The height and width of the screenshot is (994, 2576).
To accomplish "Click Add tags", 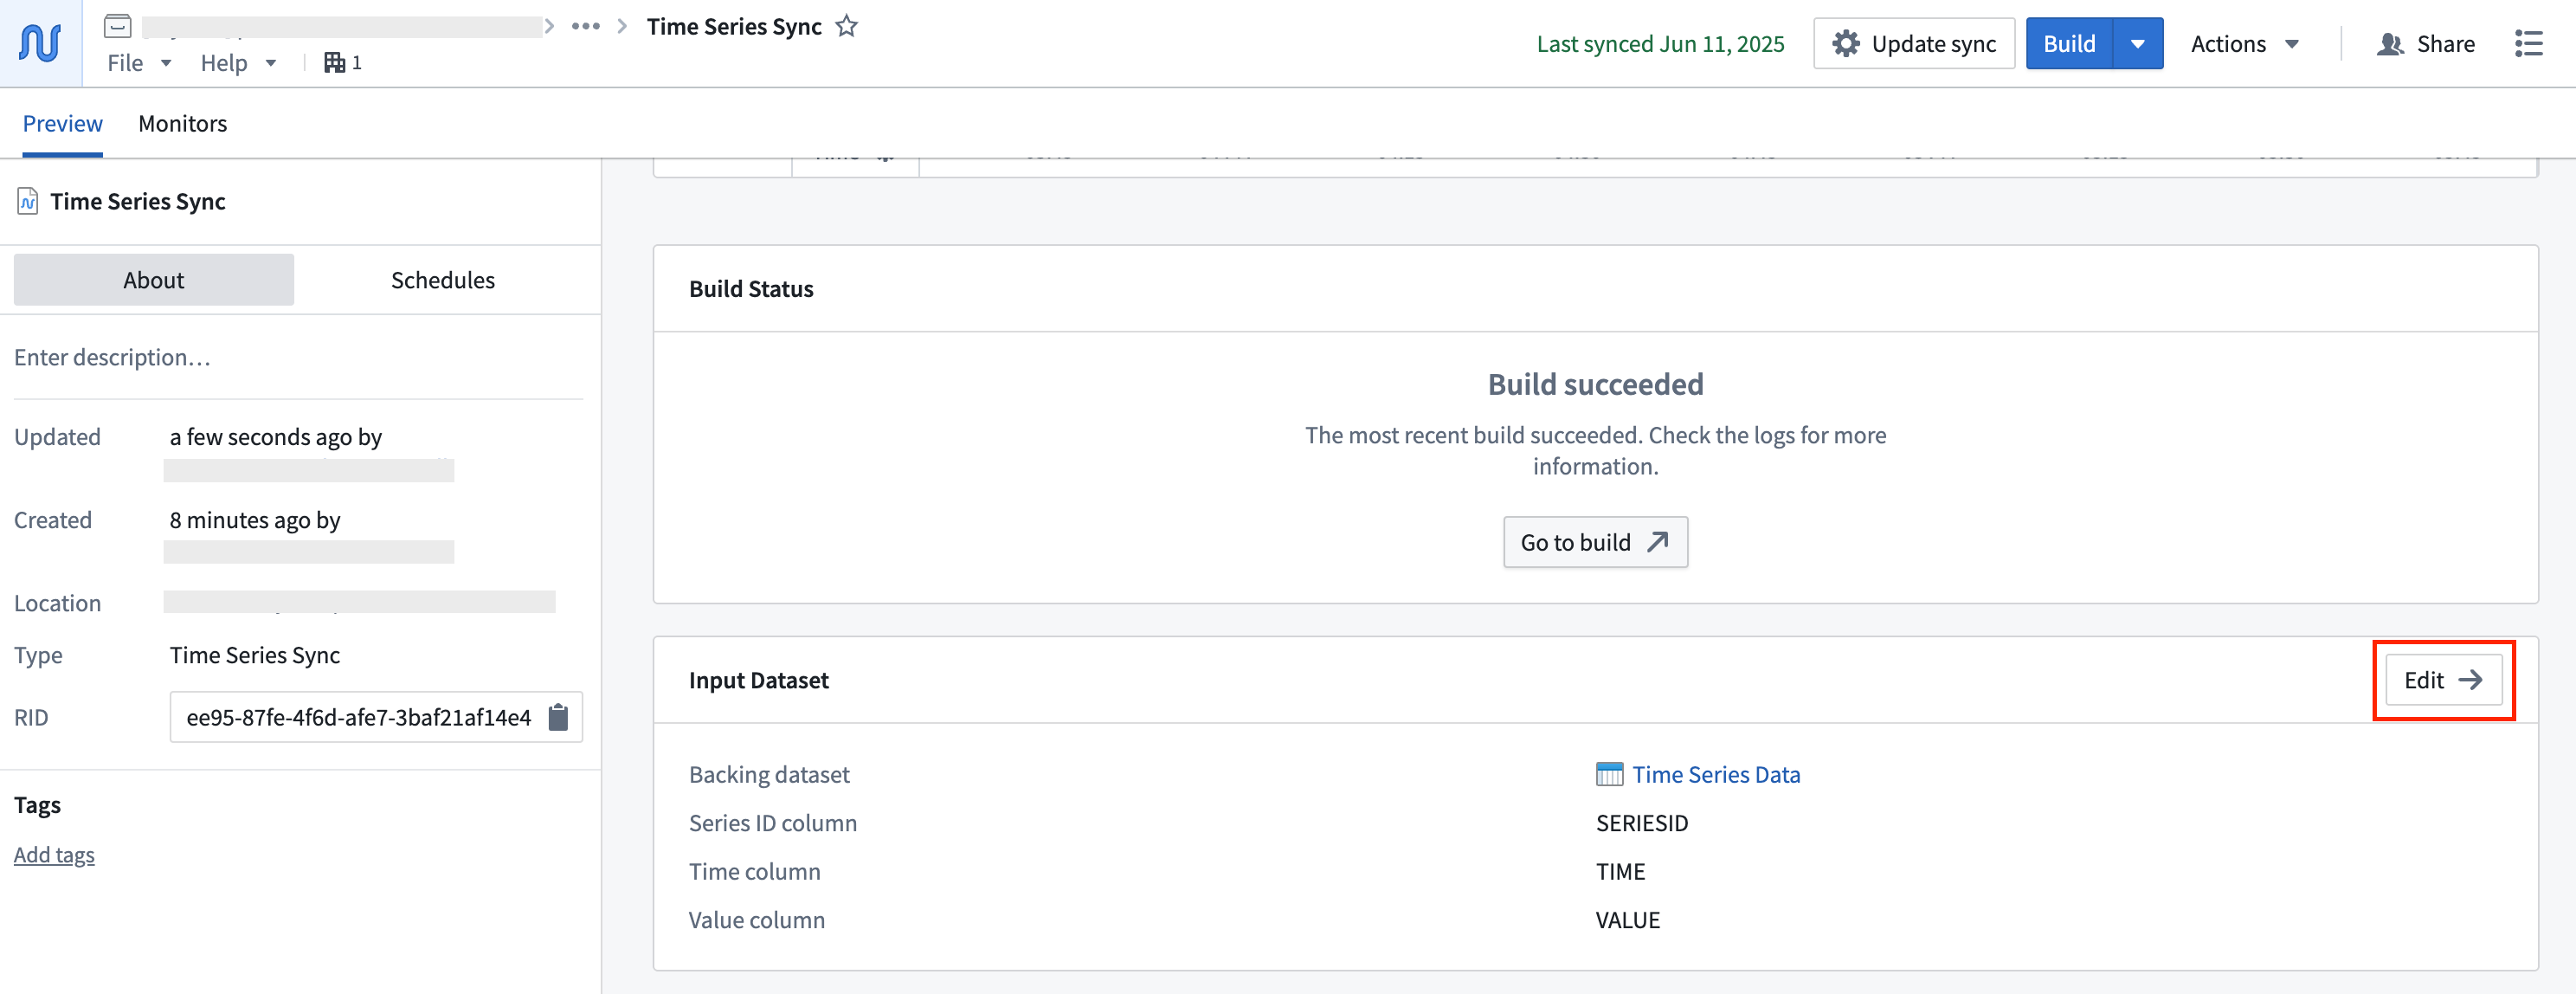I will (x=54, y=854).
